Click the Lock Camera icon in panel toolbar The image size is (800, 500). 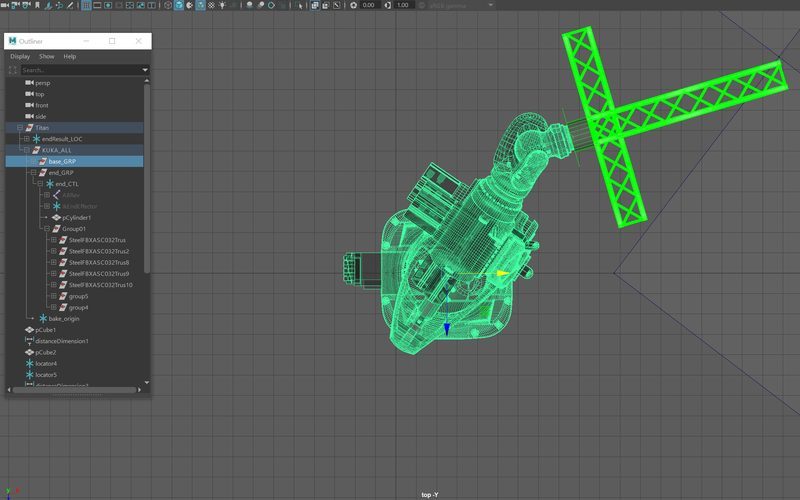[15, 5]
